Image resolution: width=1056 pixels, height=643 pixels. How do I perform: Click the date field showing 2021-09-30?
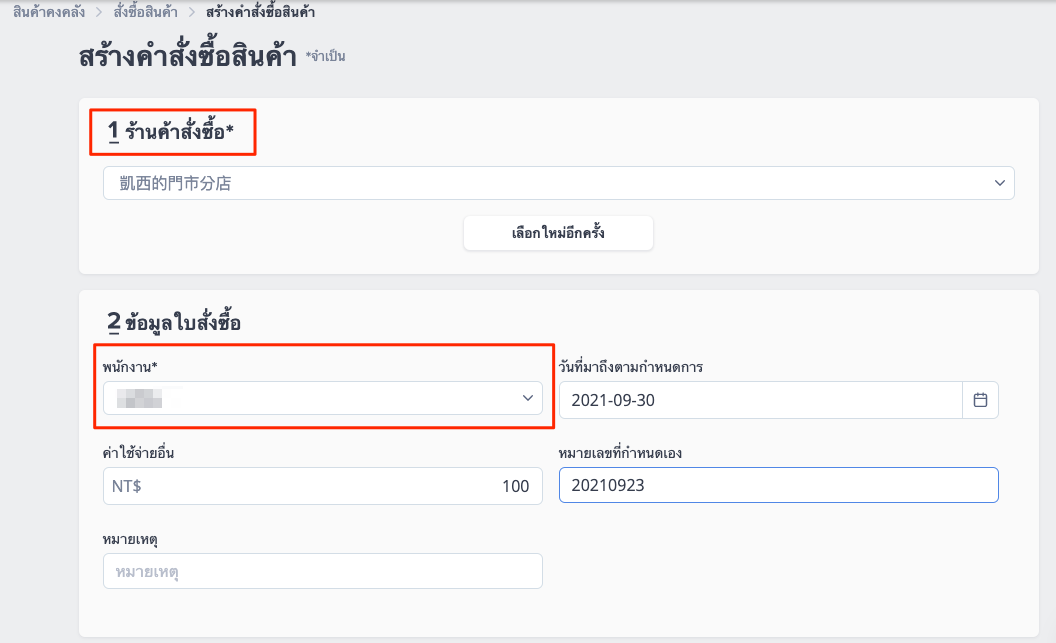[x=760, y=400]
